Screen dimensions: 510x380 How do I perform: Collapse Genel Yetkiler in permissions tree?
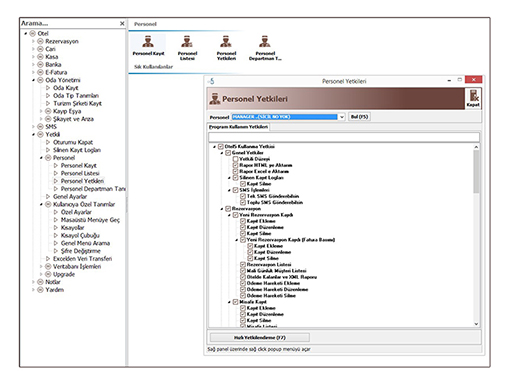click(222, 153)
